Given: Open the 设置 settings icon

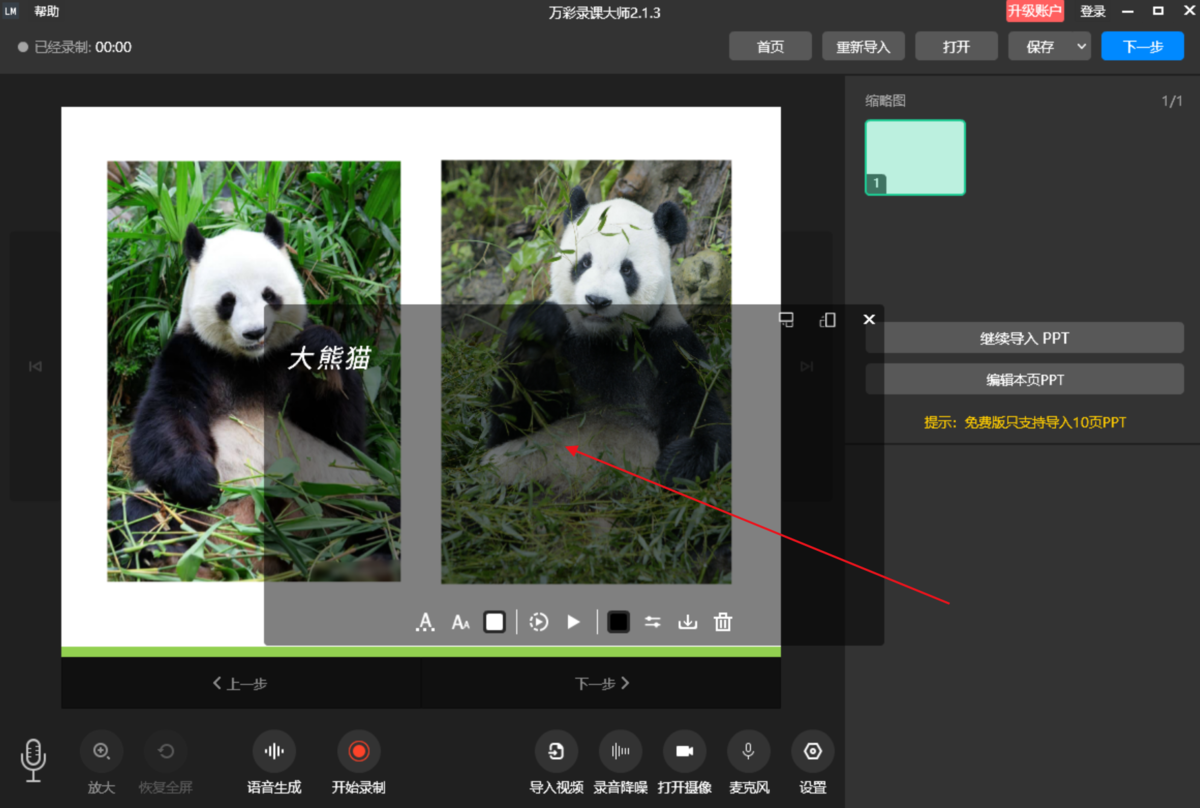Looking at the screenshot, I should pyautogui.click(x=812, y=752).
